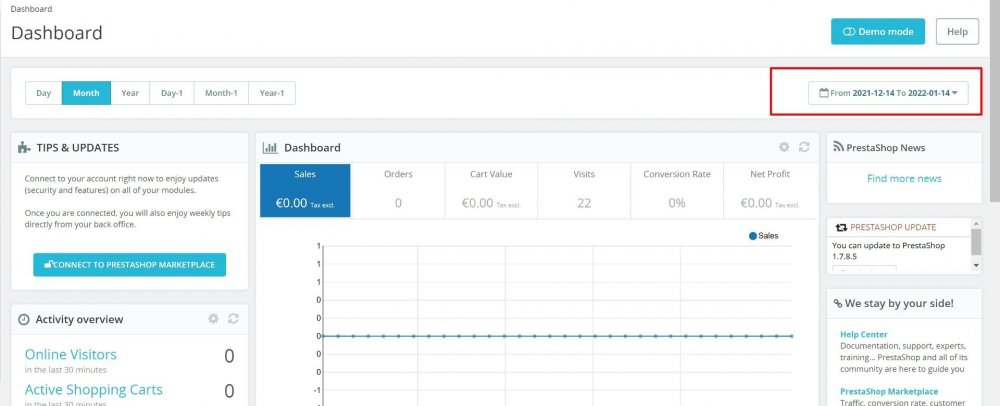The height and width of the screenshot is (406, 1000).
Task: Open the Online Visitors link
Action: coord(71,354)
